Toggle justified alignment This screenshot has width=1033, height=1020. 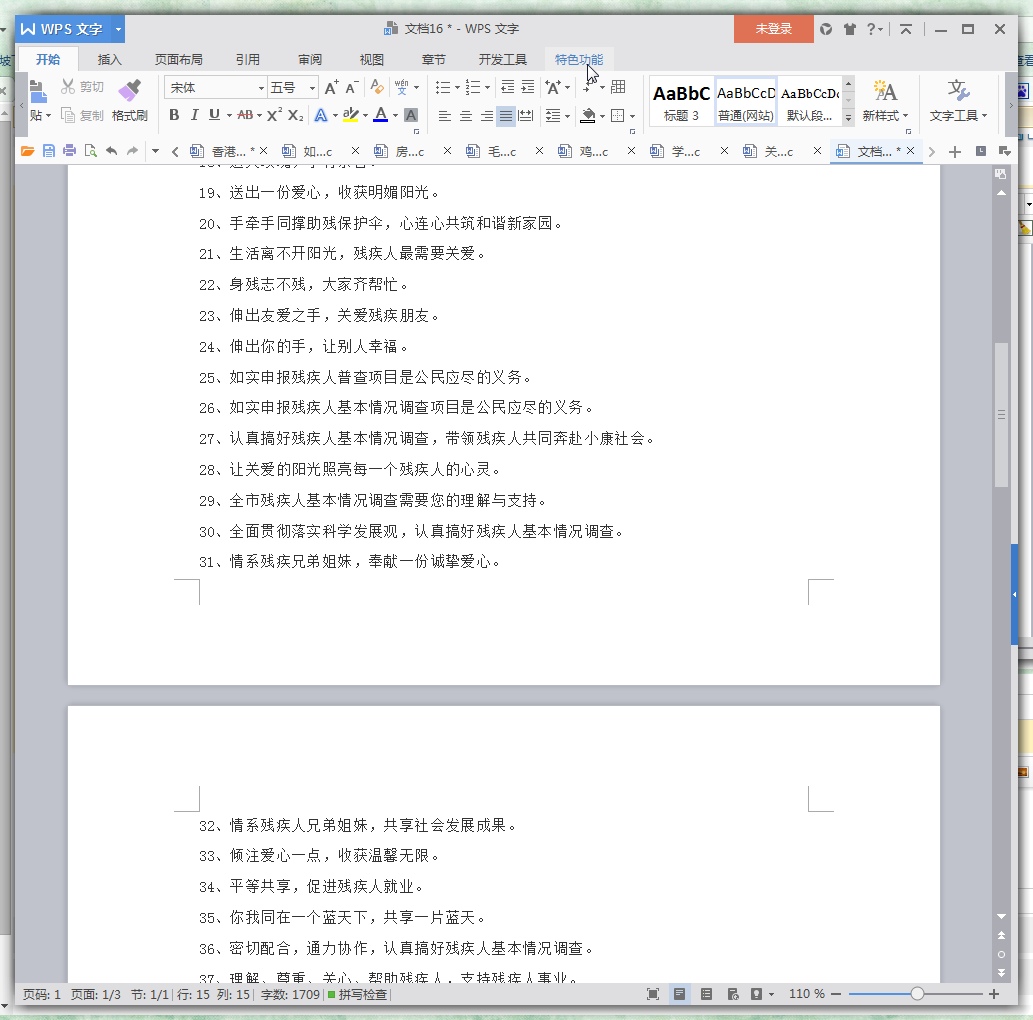pos(506,116)
